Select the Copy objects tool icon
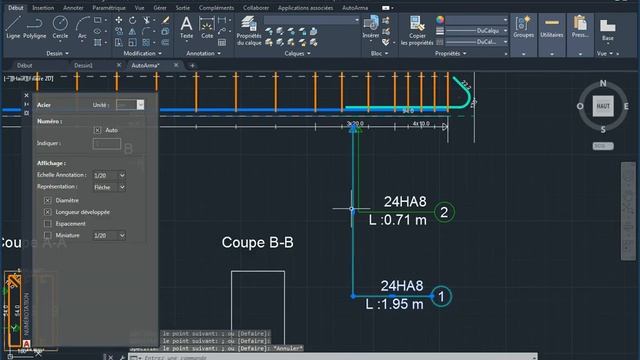640x360 pixels. (x=119, y=31)
